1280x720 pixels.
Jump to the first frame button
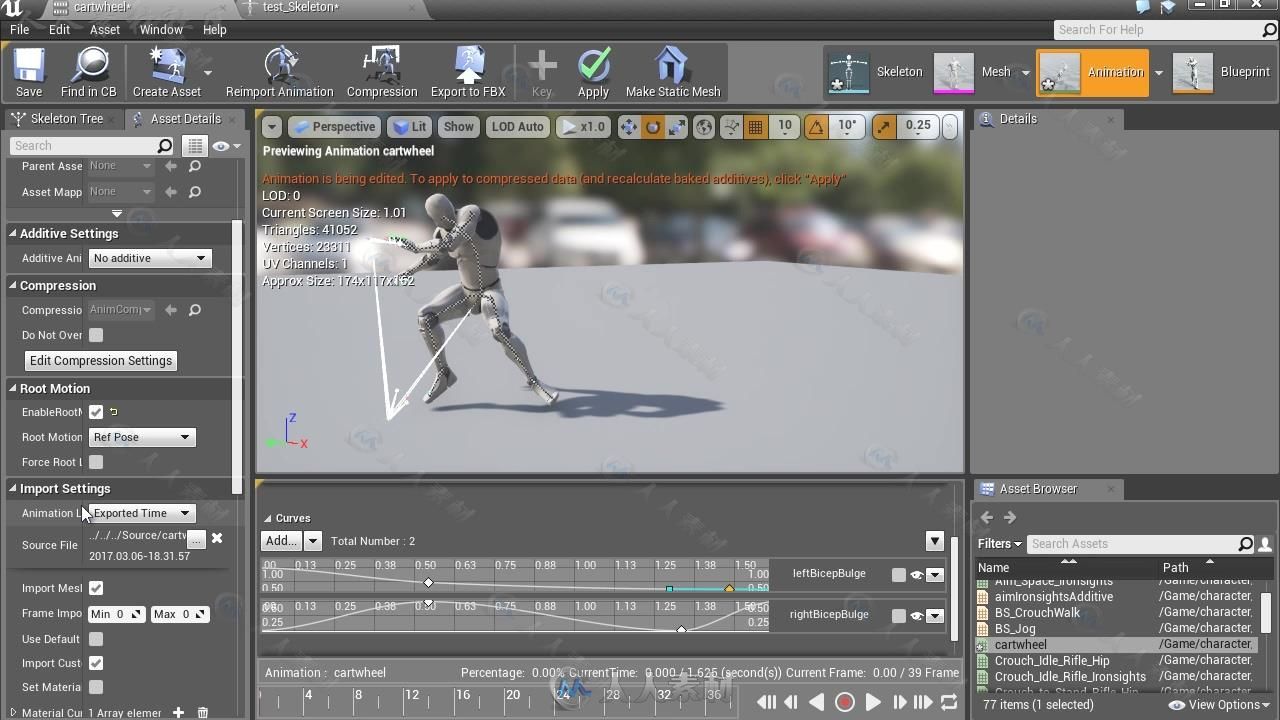tap(765, 702)
